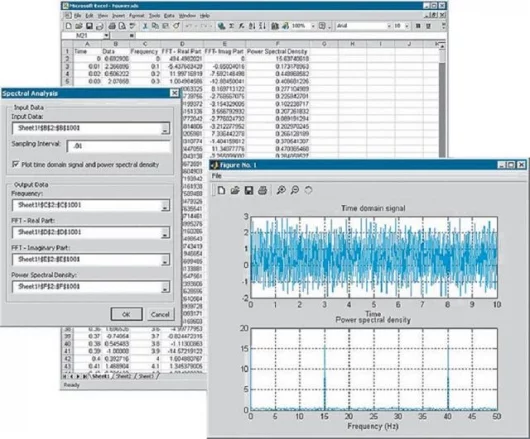The image size is (530, 439).
Task: Click OK in Spectral Analysis dialog
Action: tap(126, 314)
